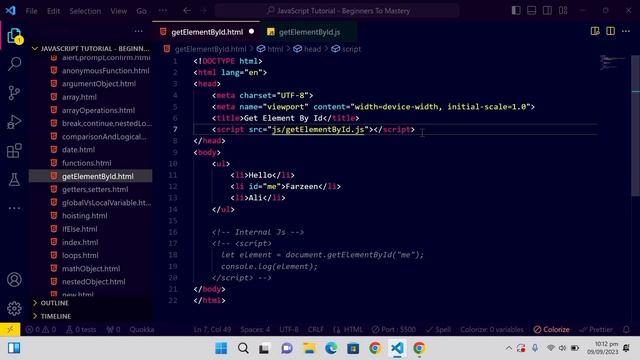The height and width of the screenshot is (360, 640).
Task: Select the getElementById.html editor tab
Action: pyautogui.click(x=206, y=32)
